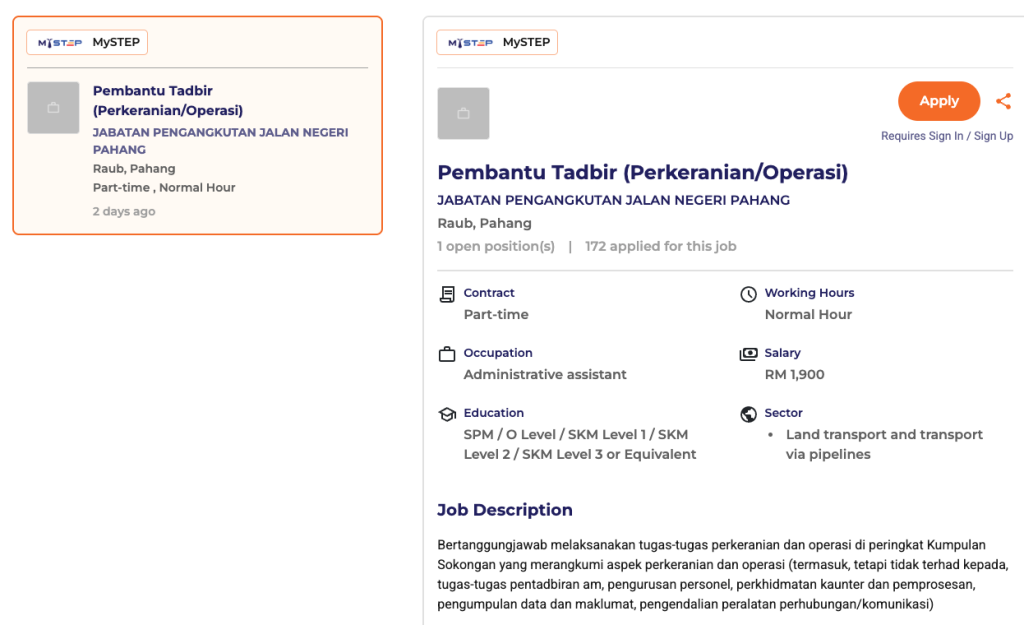Click the Job Description heading

click(505, 510)
